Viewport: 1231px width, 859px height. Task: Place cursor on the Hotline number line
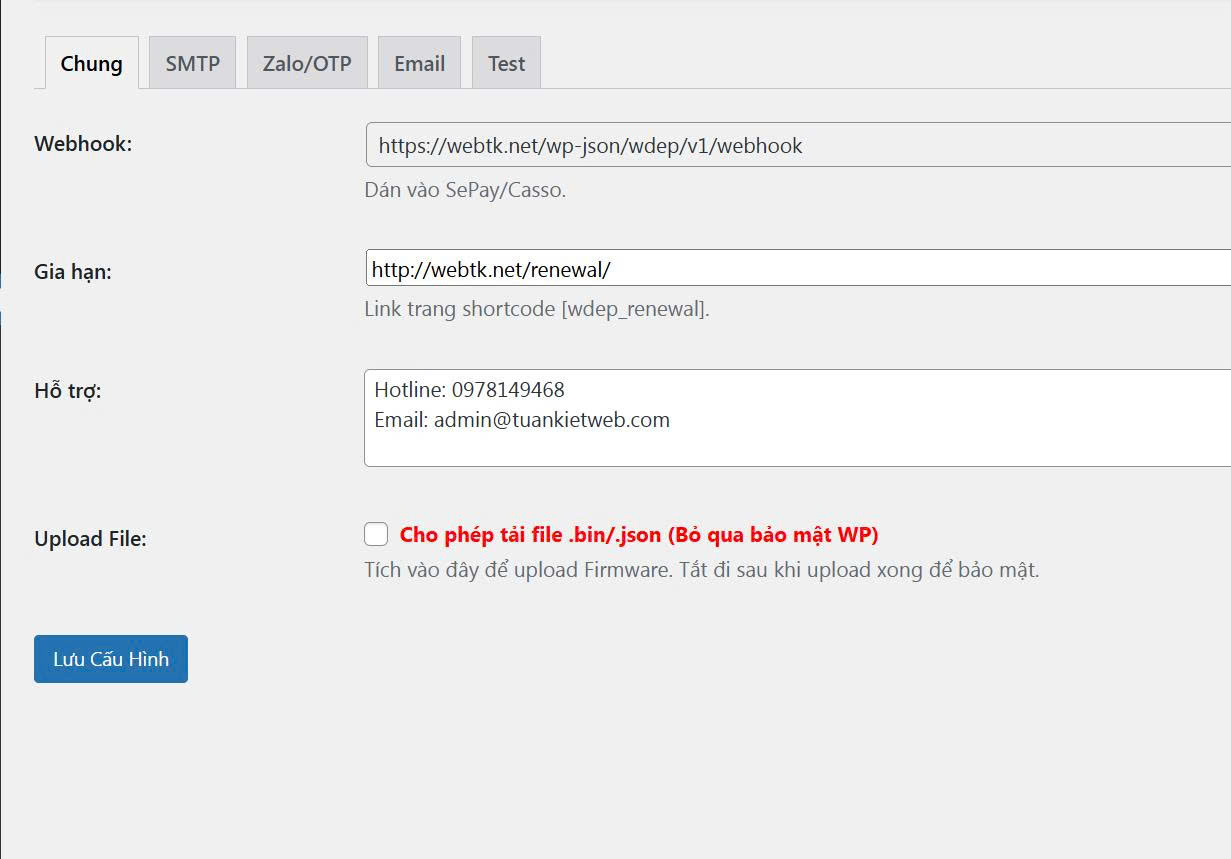click(x=469, y=390)
